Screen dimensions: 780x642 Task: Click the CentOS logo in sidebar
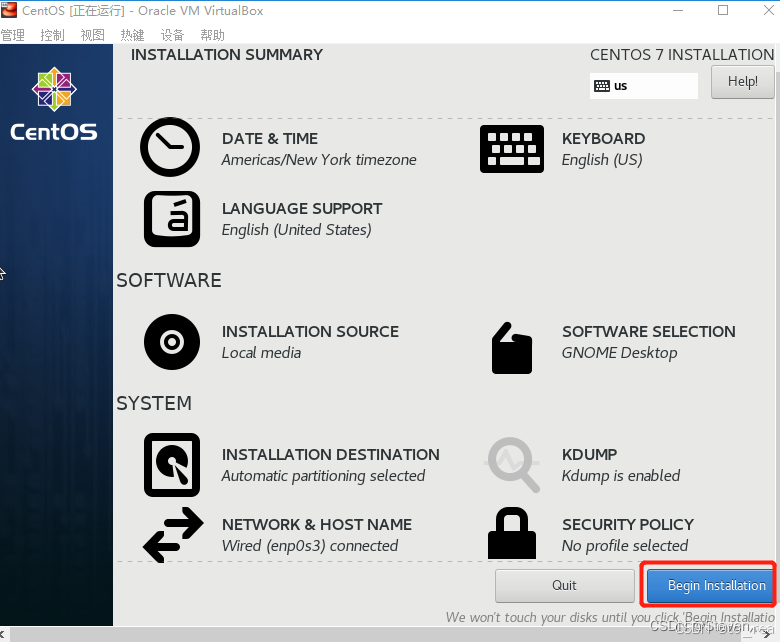(x=54, y=103)
